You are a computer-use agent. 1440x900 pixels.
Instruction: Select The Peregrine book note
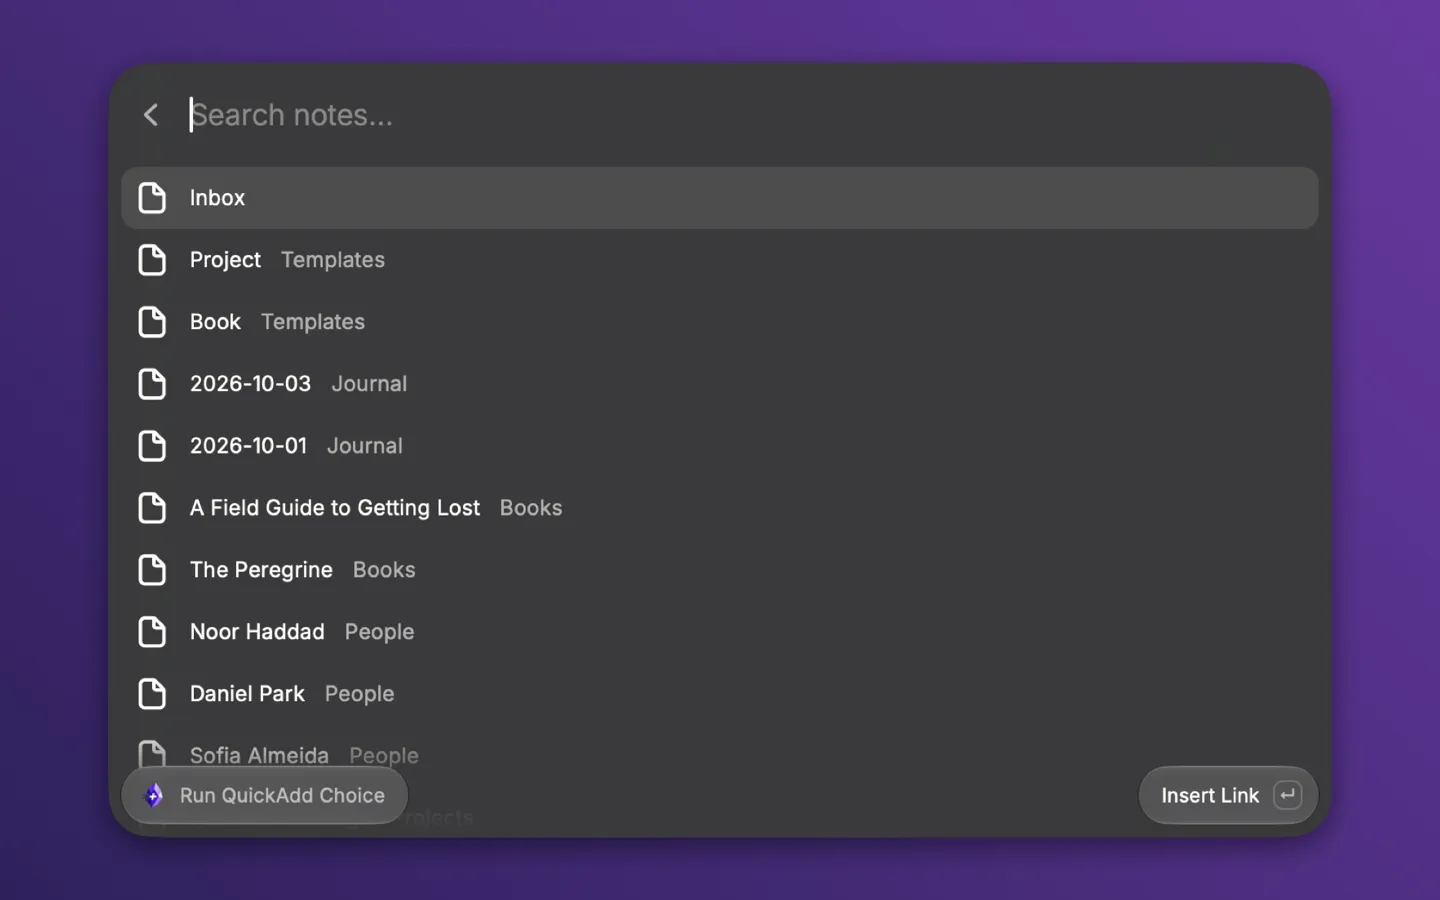[x=720, y=570]
